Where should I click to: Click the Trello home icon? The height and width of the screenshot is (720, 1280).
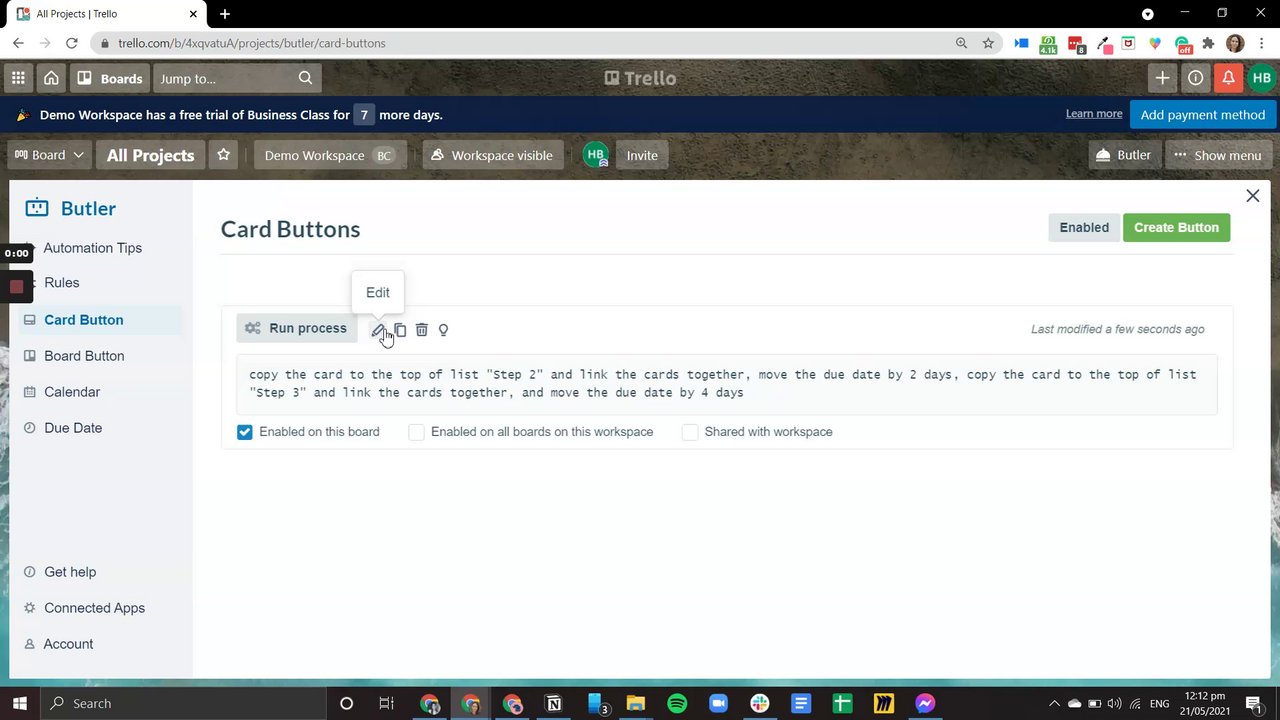pos(51,78)
